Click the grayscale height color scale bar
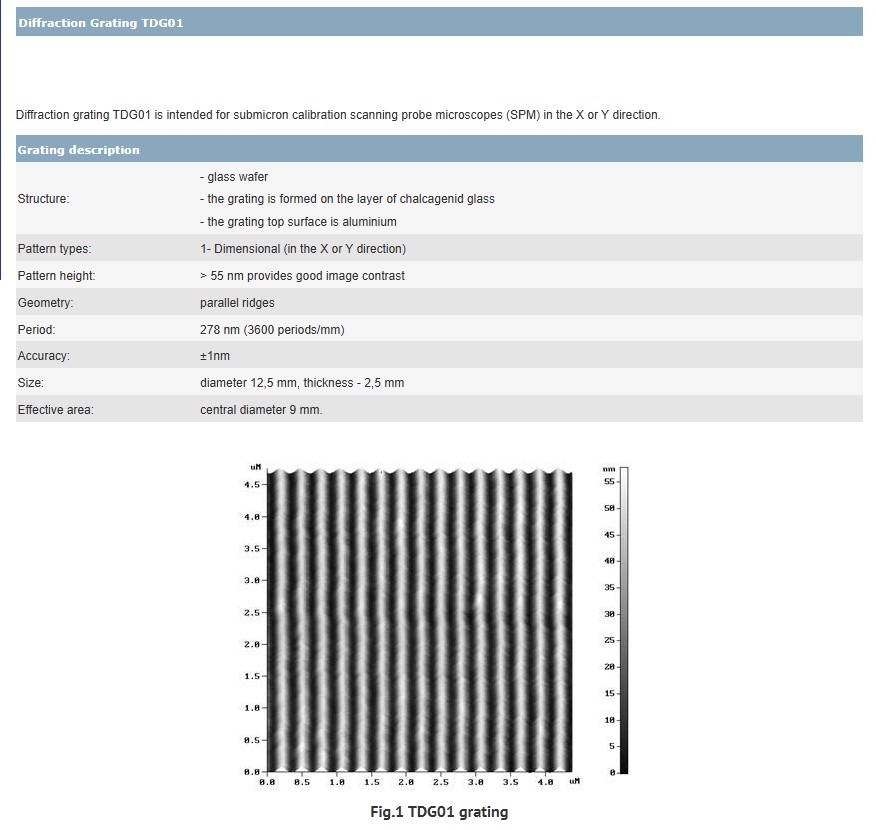This screenshot has width=876, height=830. click(623, 620)
